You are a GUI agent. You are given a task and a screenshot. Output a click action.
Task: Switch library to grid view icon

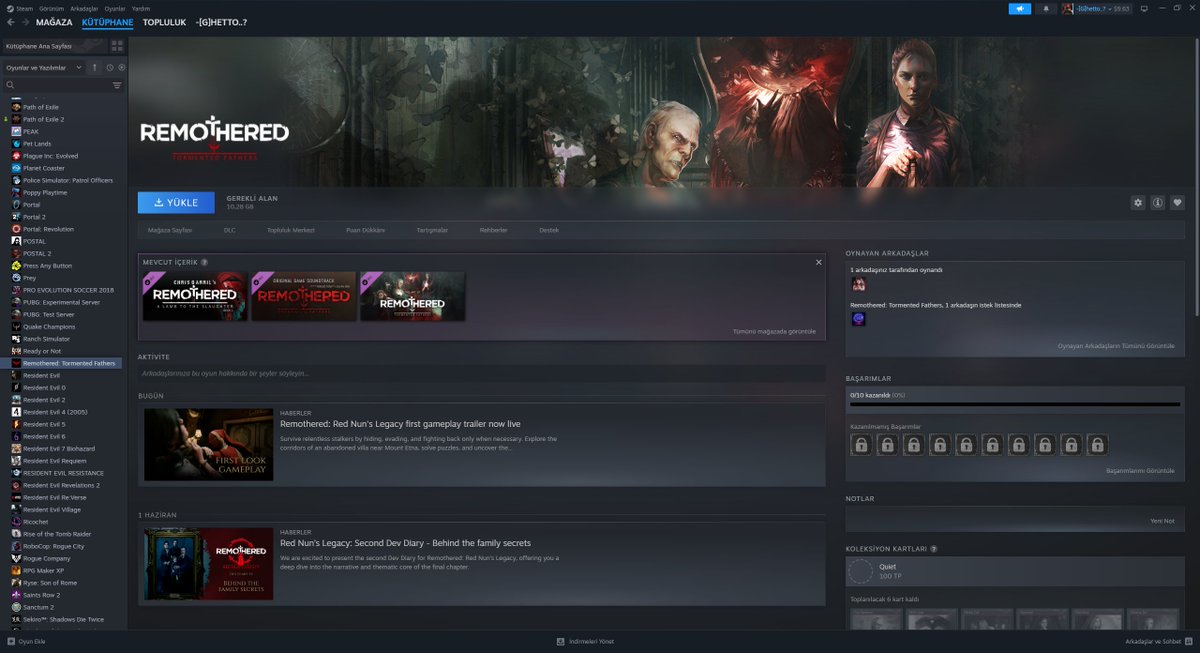click(x=117, y=46)
